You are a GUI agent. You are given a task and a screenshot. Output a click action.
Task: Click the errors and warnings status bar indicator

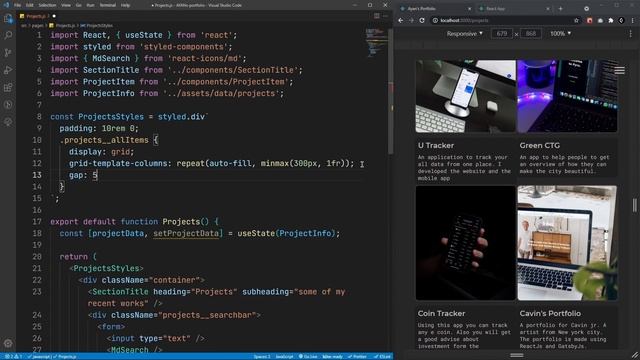coord(13,357)
